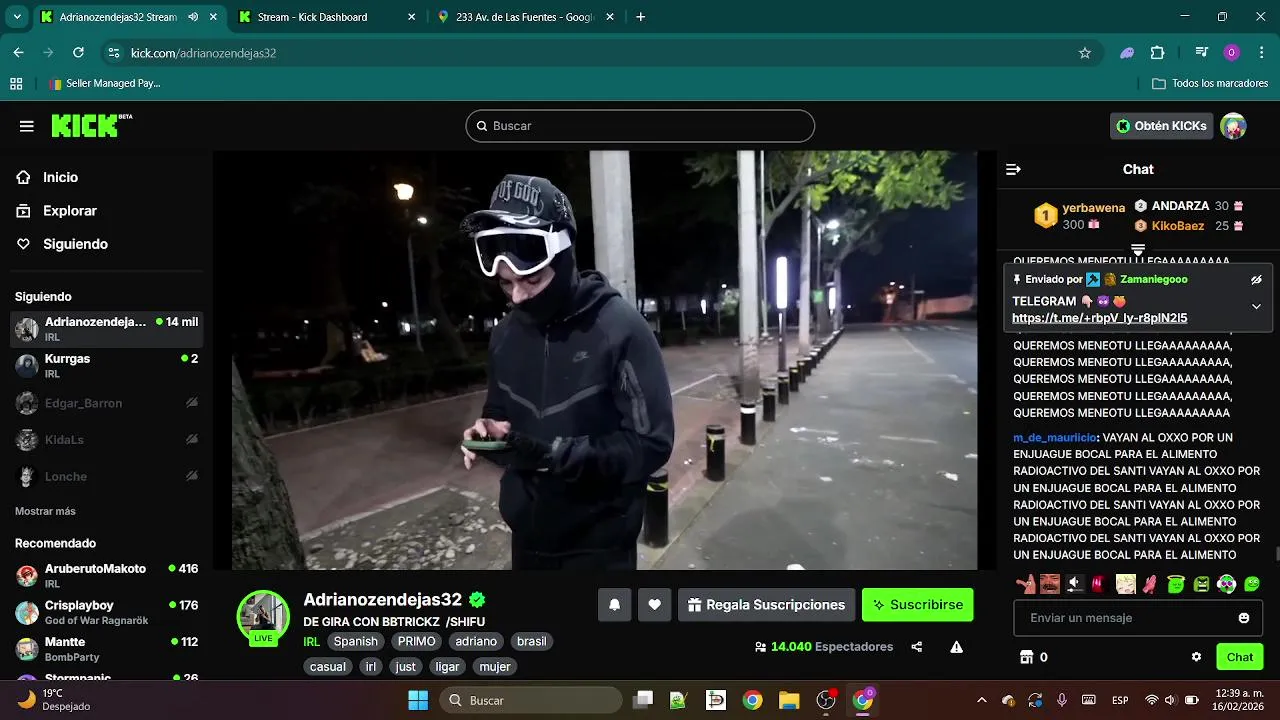Open a new browser tab
Screen dimensions: 1280x720
(x=641, y=17)
